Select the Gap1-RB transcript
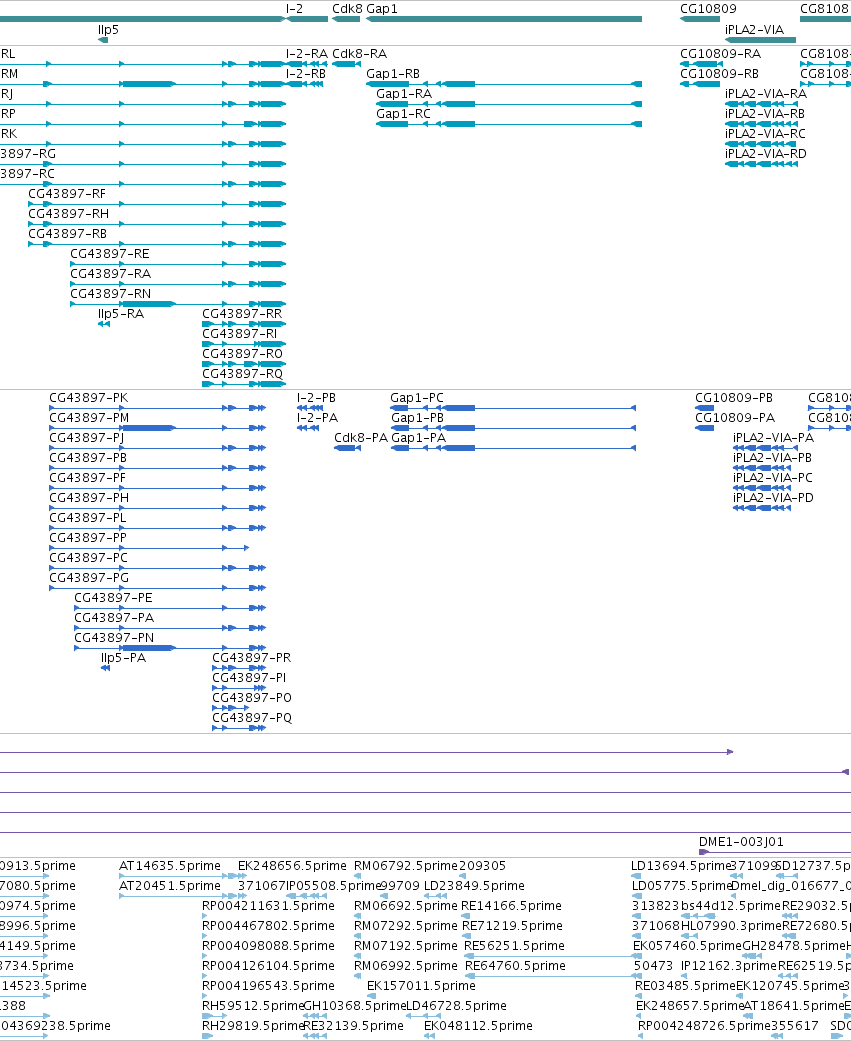This screenshot has height=1041, width=851. tap(504, 84)
